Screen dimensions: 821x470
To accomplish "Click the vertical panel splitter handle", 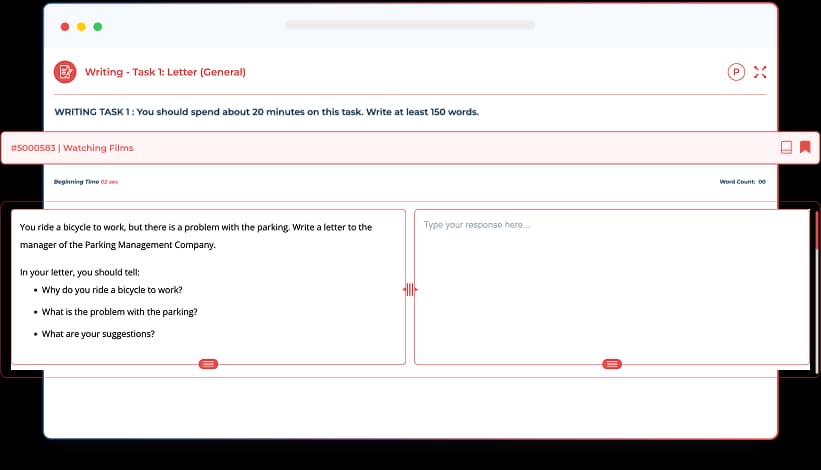I will click(x=410, y=290).
